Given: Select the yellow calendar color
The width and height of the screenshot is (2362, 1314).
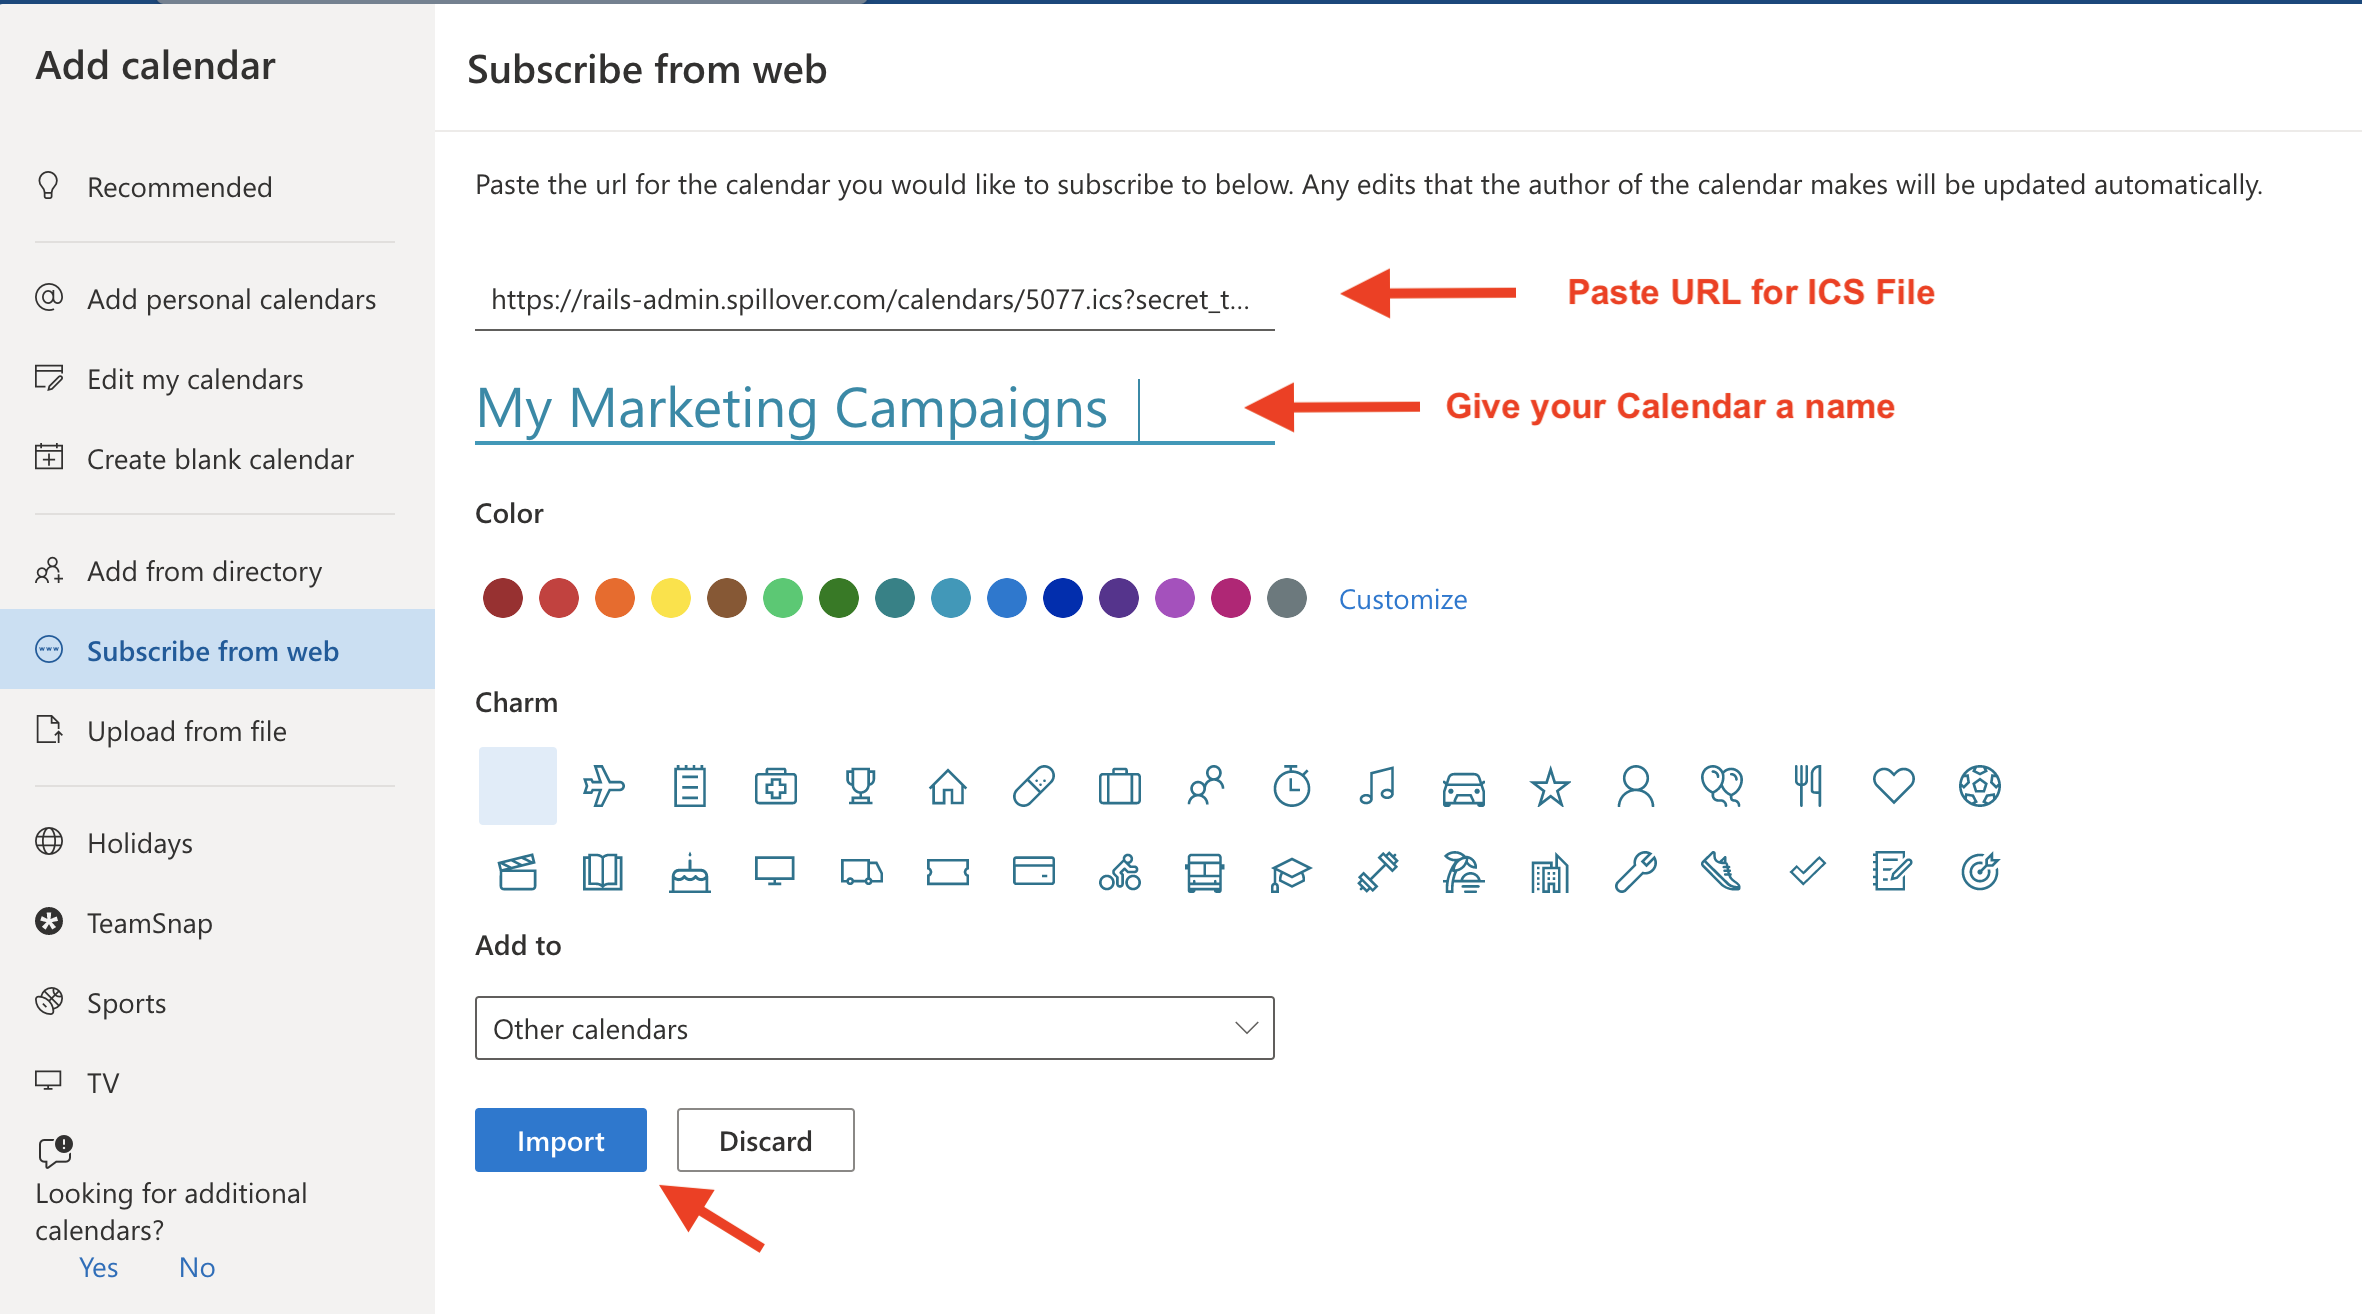Looking at the screenshot, I should pyautogui.click(x=671, y=598).
